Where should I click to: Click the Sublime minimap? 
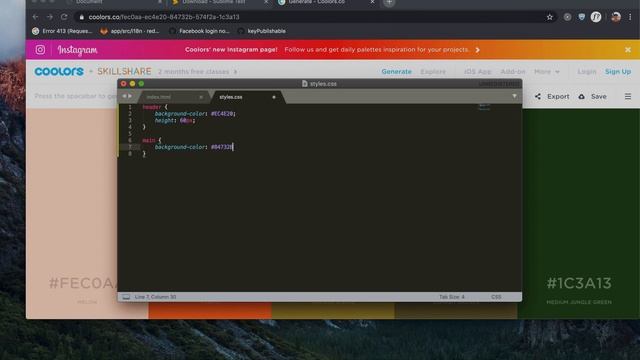point(484,107)
